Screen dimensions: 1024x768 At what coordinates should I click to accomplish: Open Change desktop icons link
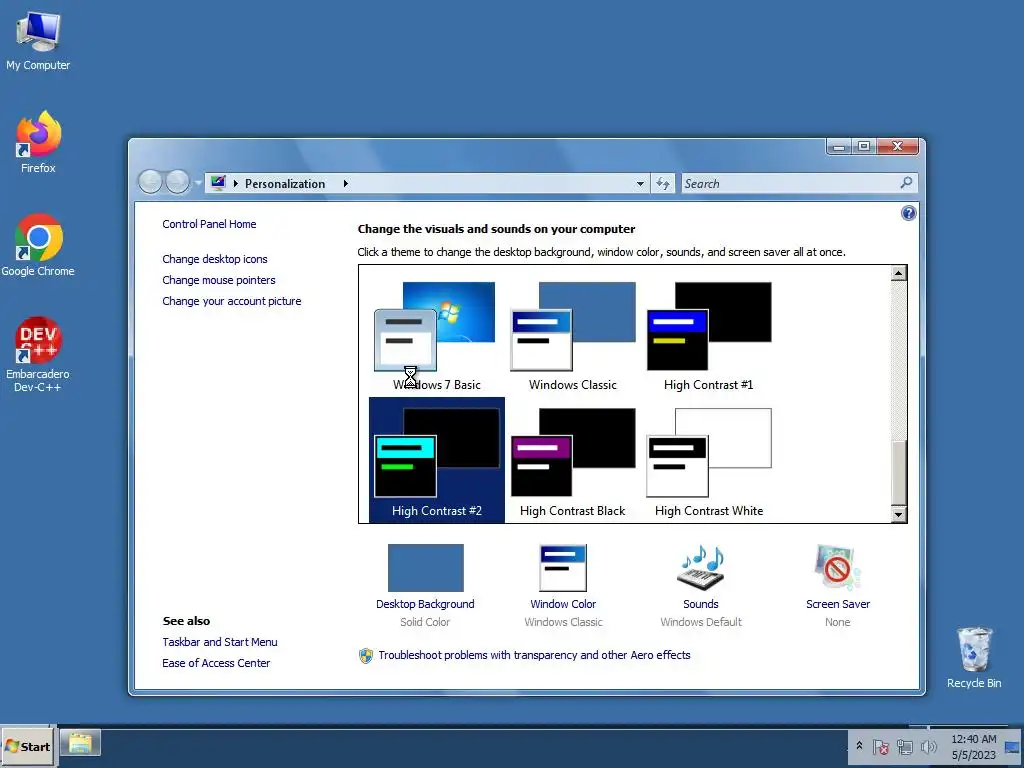tap(215, 259)
